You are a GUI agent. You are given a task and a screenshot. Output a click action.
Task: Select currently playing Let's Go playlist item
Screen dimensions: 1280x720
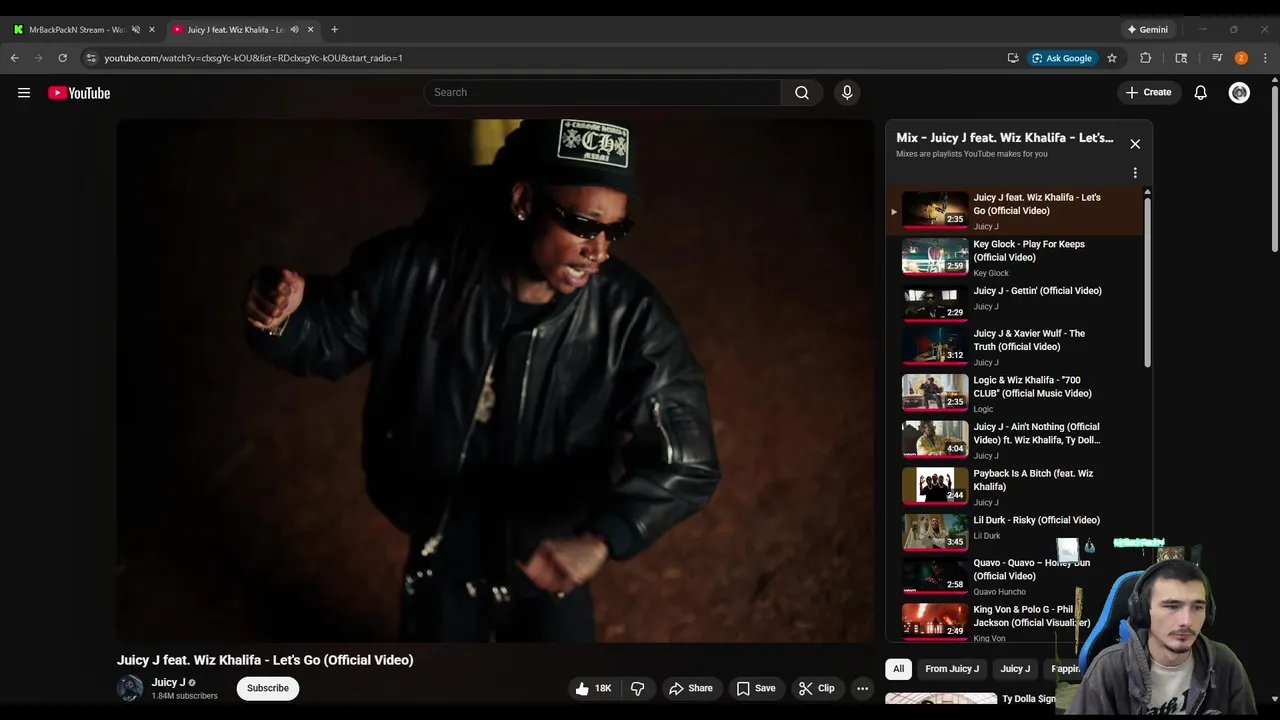coord(1014,210)
